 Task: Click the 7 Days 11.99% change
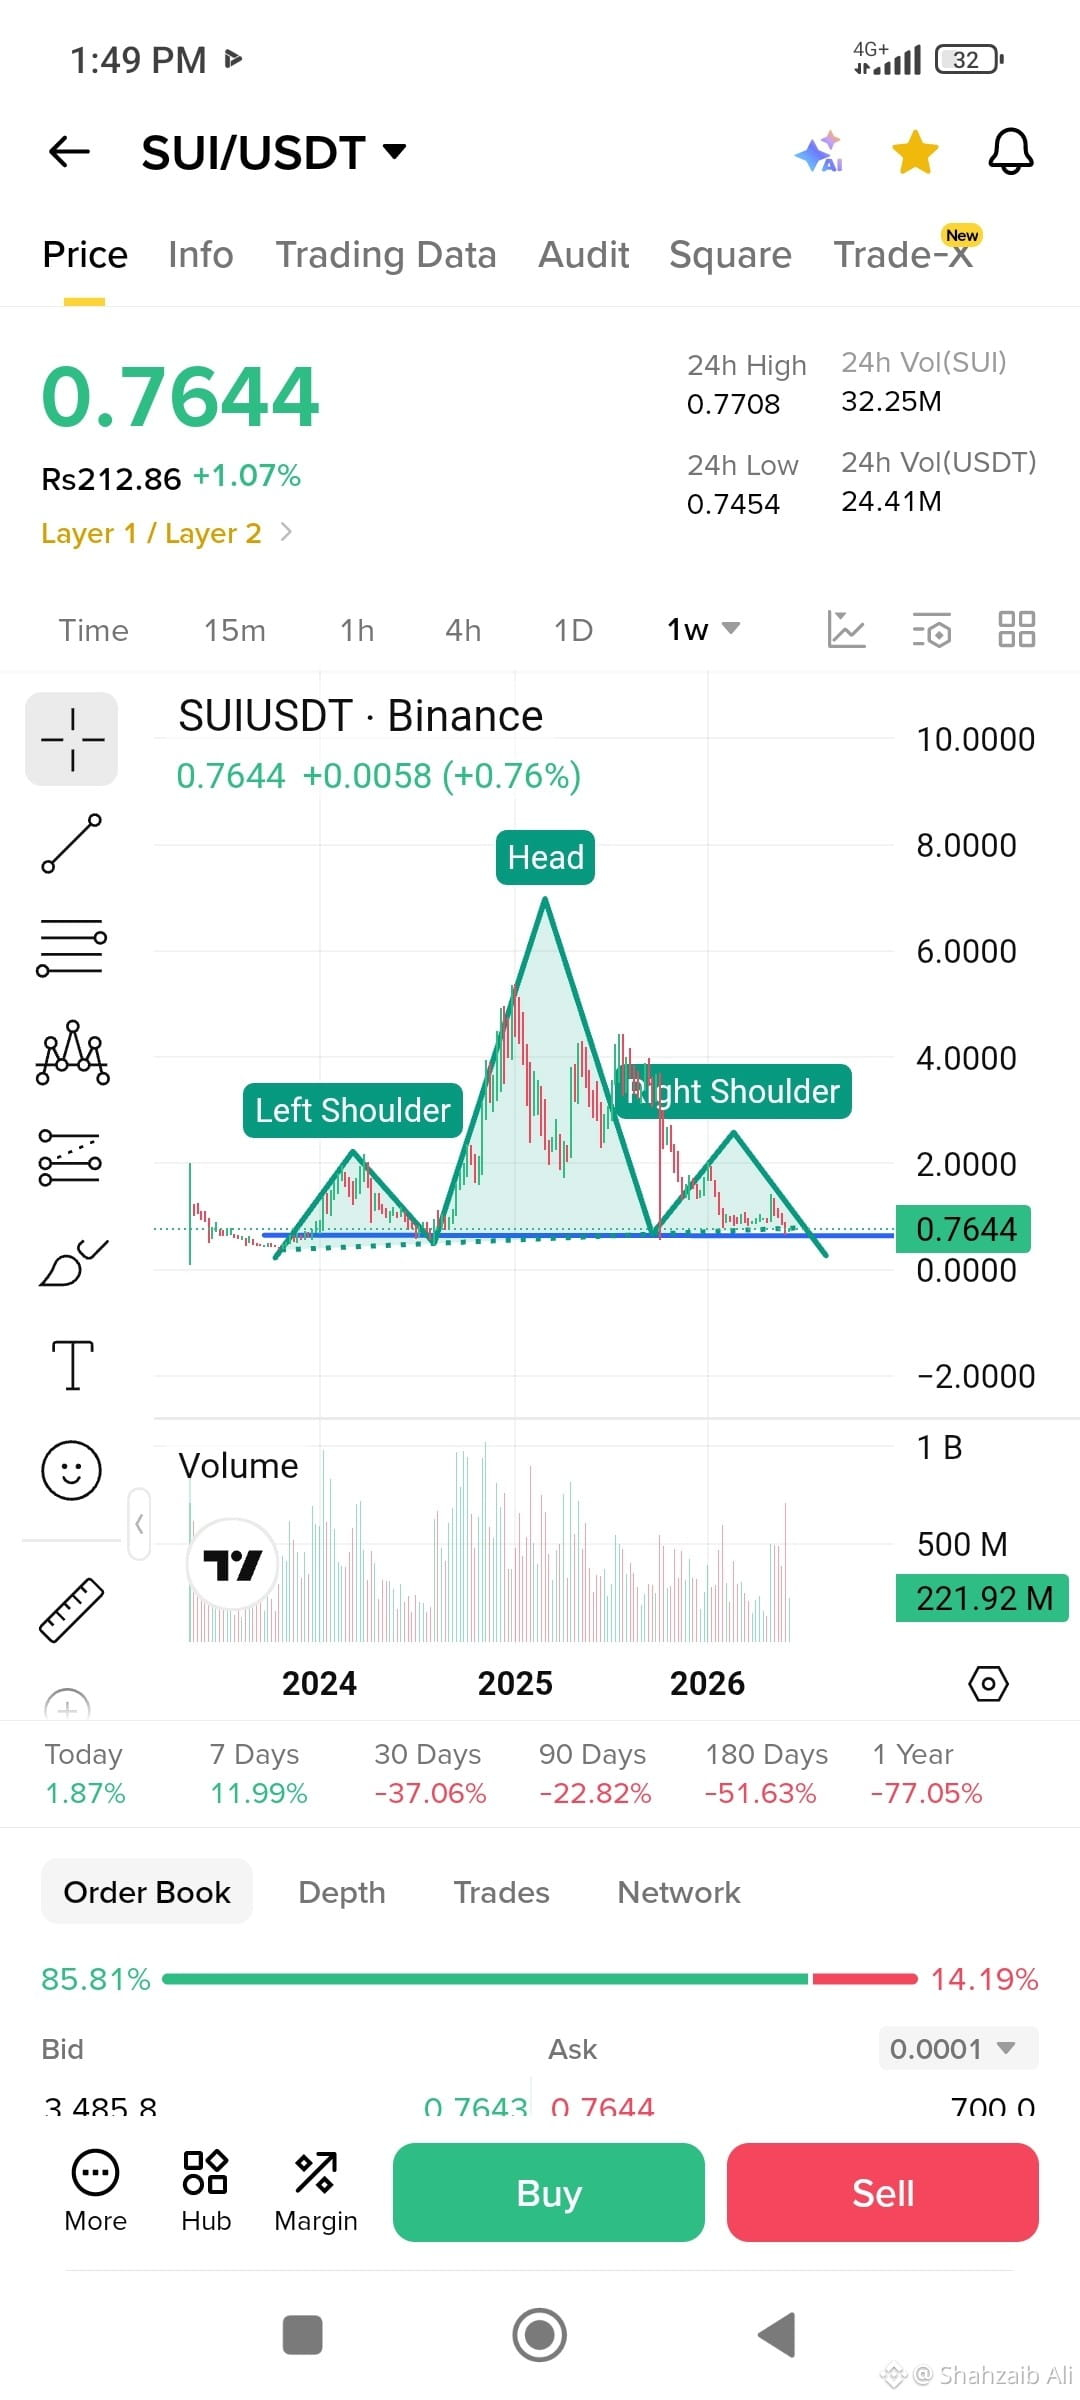click(x=258, y=1774)
